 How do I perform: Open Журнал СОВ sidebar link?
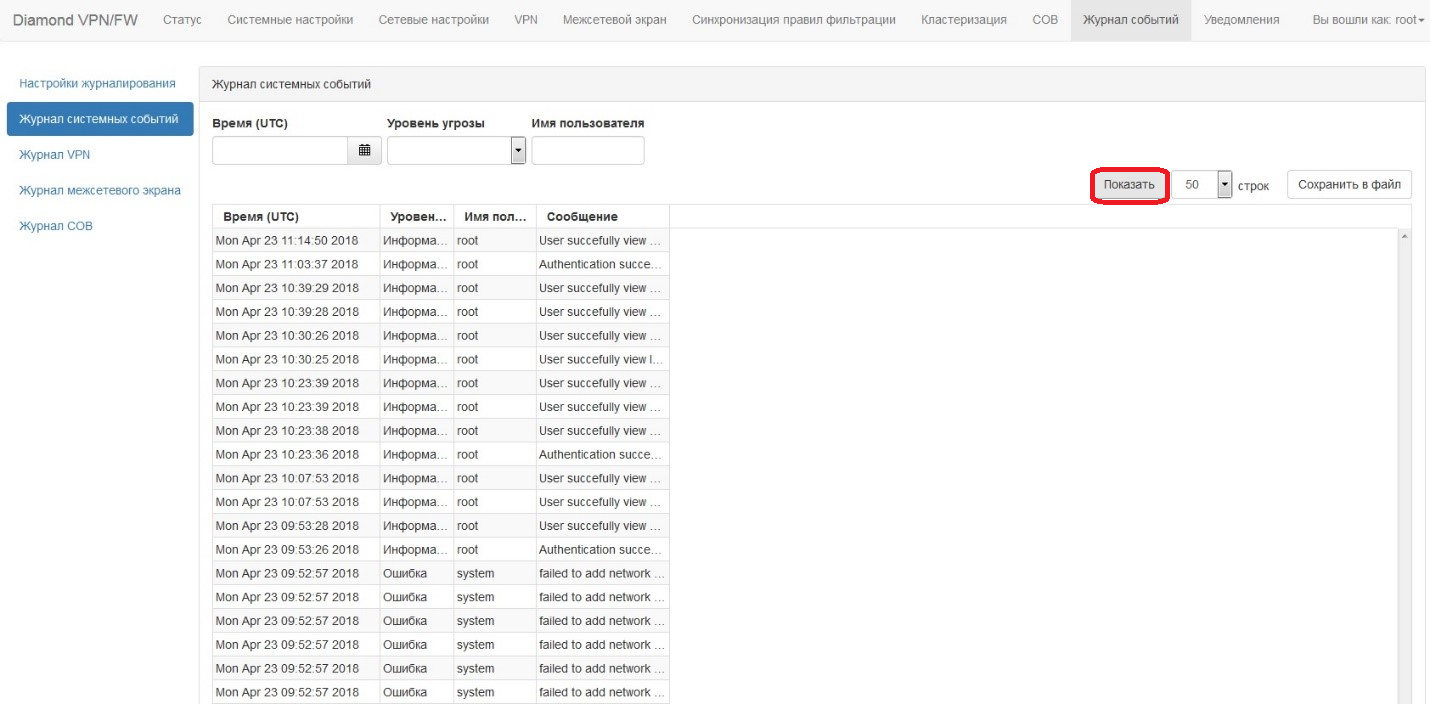[x=56, y=226]
